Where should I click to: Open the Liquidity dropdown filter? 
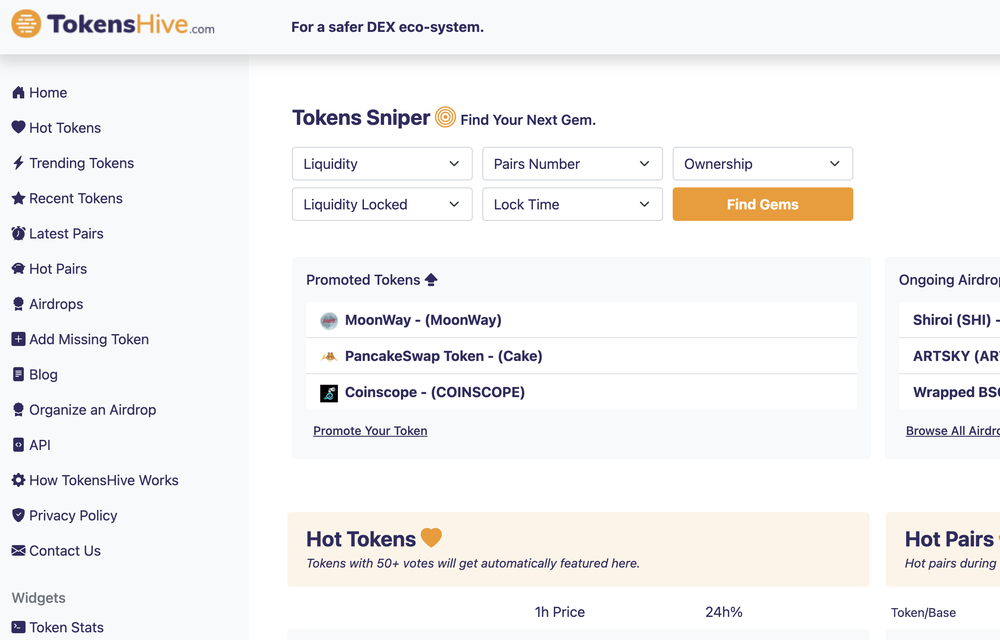pyautogui.click(x=382, y=164)
